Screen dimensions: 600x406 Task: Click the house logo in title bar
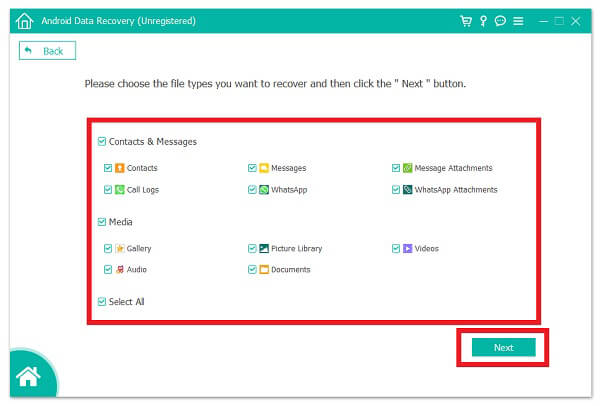(x=24, y=20)
